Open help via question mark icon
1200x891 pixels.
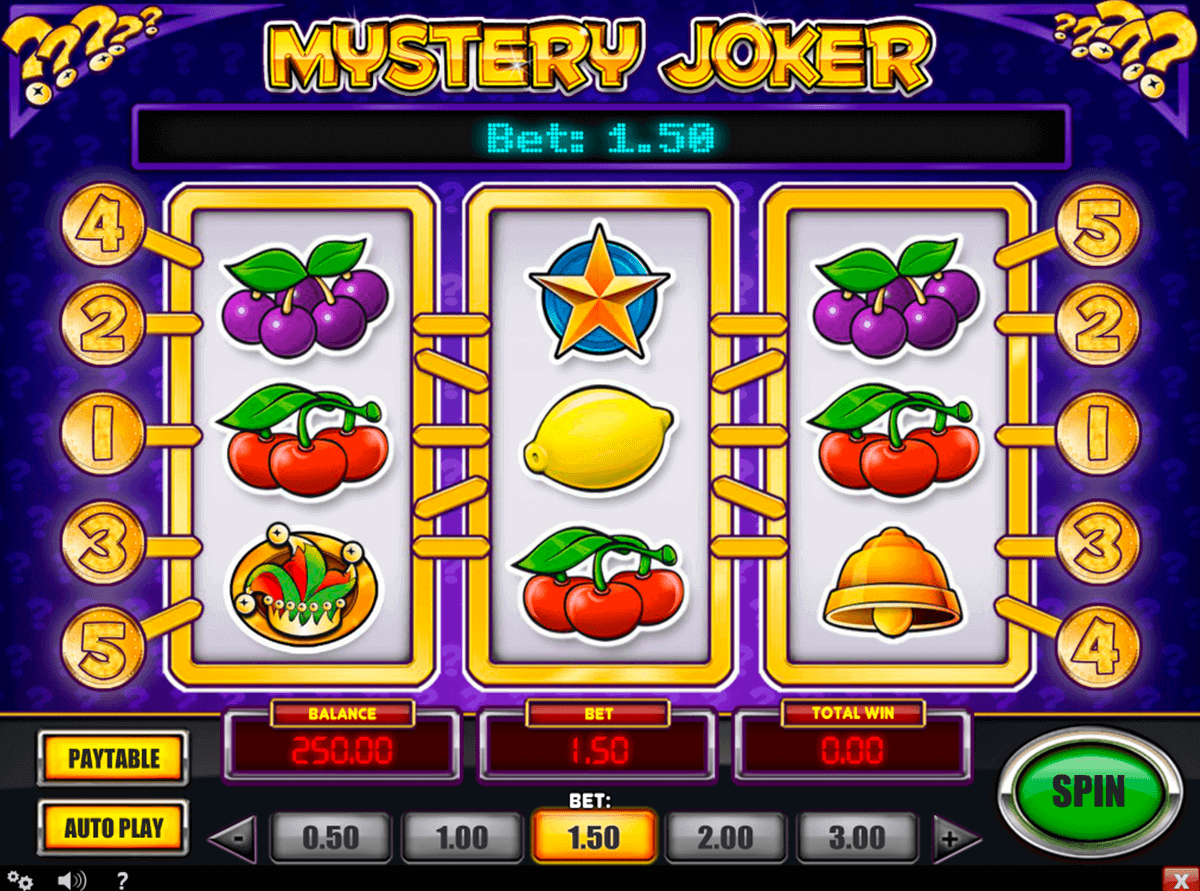click(x=122, y=881)
